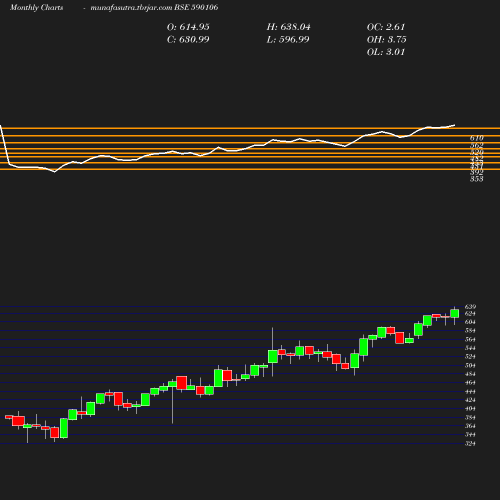Click the '464' price axis label

click(470, 383)
